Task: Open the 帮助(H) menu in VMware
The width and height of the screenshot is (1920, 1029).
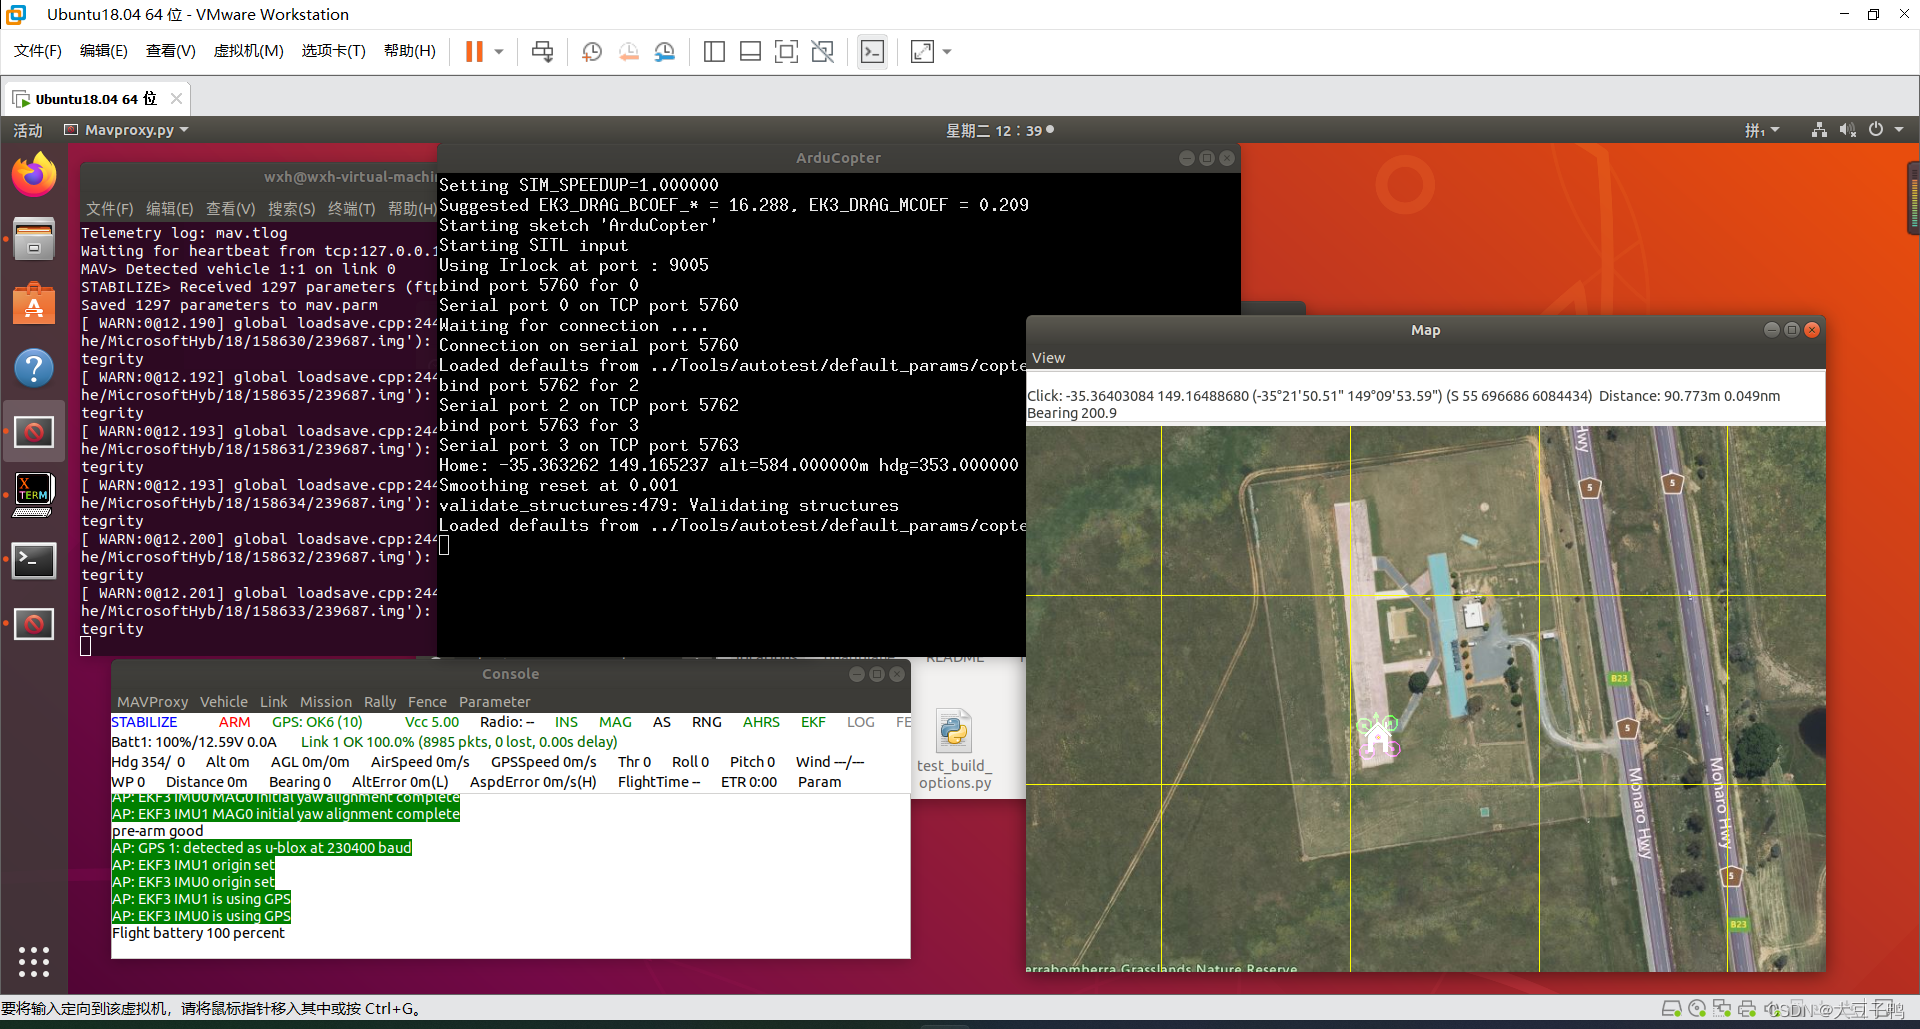Action: coord(410,51)
